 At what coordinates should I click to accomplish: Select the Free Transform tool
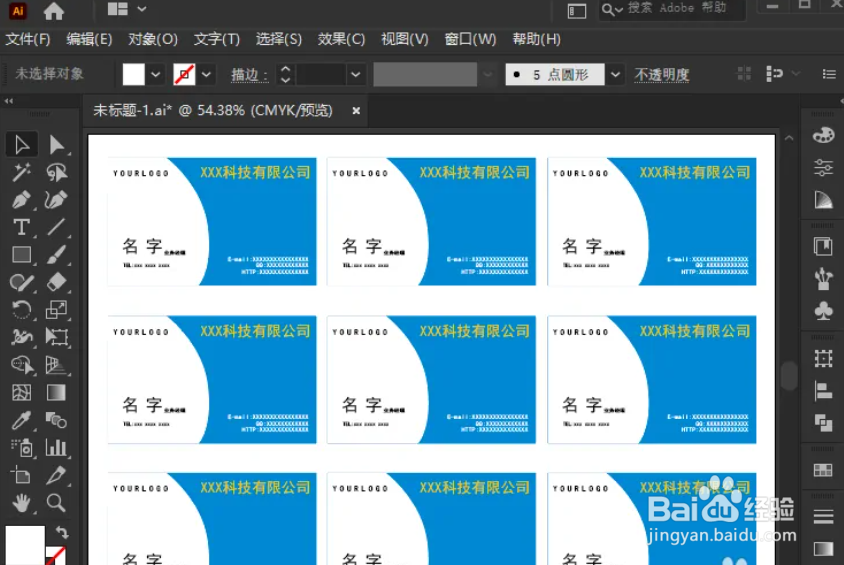tap(57, 337)
